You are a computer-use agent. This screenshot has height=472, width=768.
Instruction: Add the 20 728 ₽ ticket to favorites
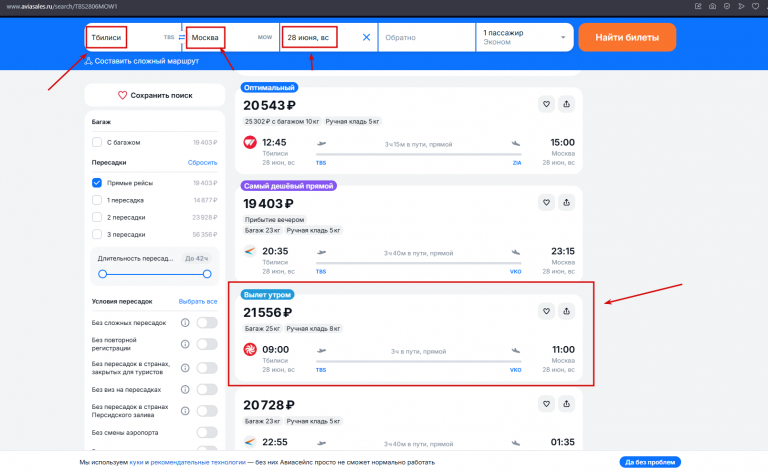pos(546,404)
